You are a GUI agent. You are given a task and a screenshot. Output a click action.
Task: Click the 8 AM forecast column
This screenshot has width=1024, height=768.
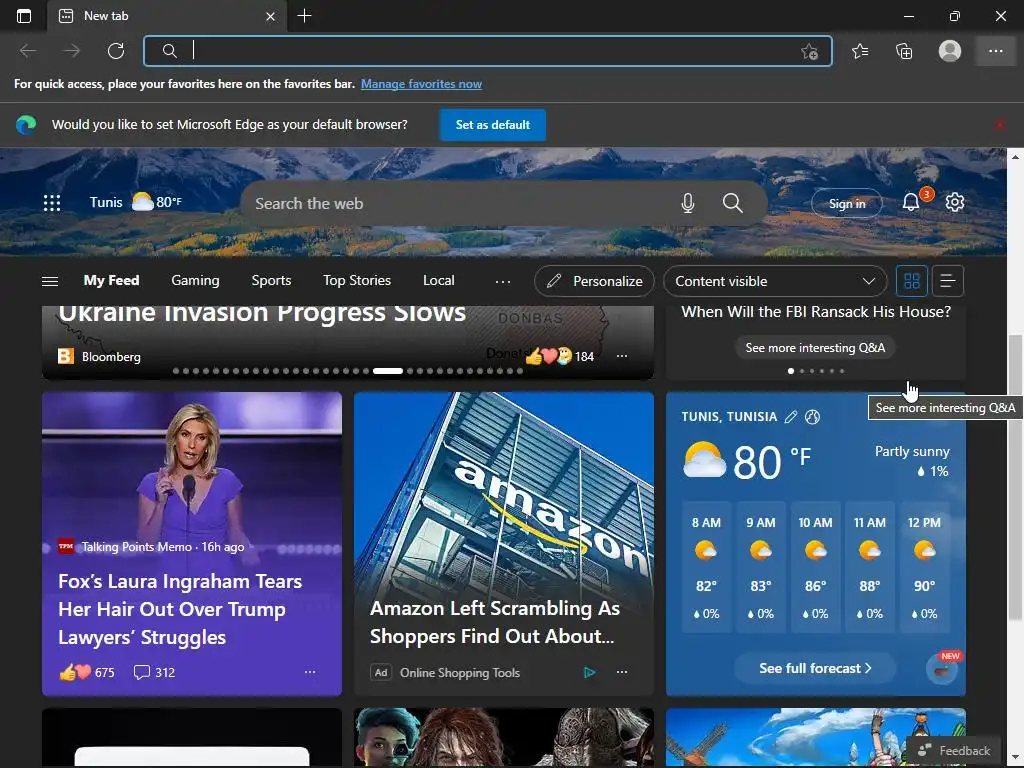[706, 567]
